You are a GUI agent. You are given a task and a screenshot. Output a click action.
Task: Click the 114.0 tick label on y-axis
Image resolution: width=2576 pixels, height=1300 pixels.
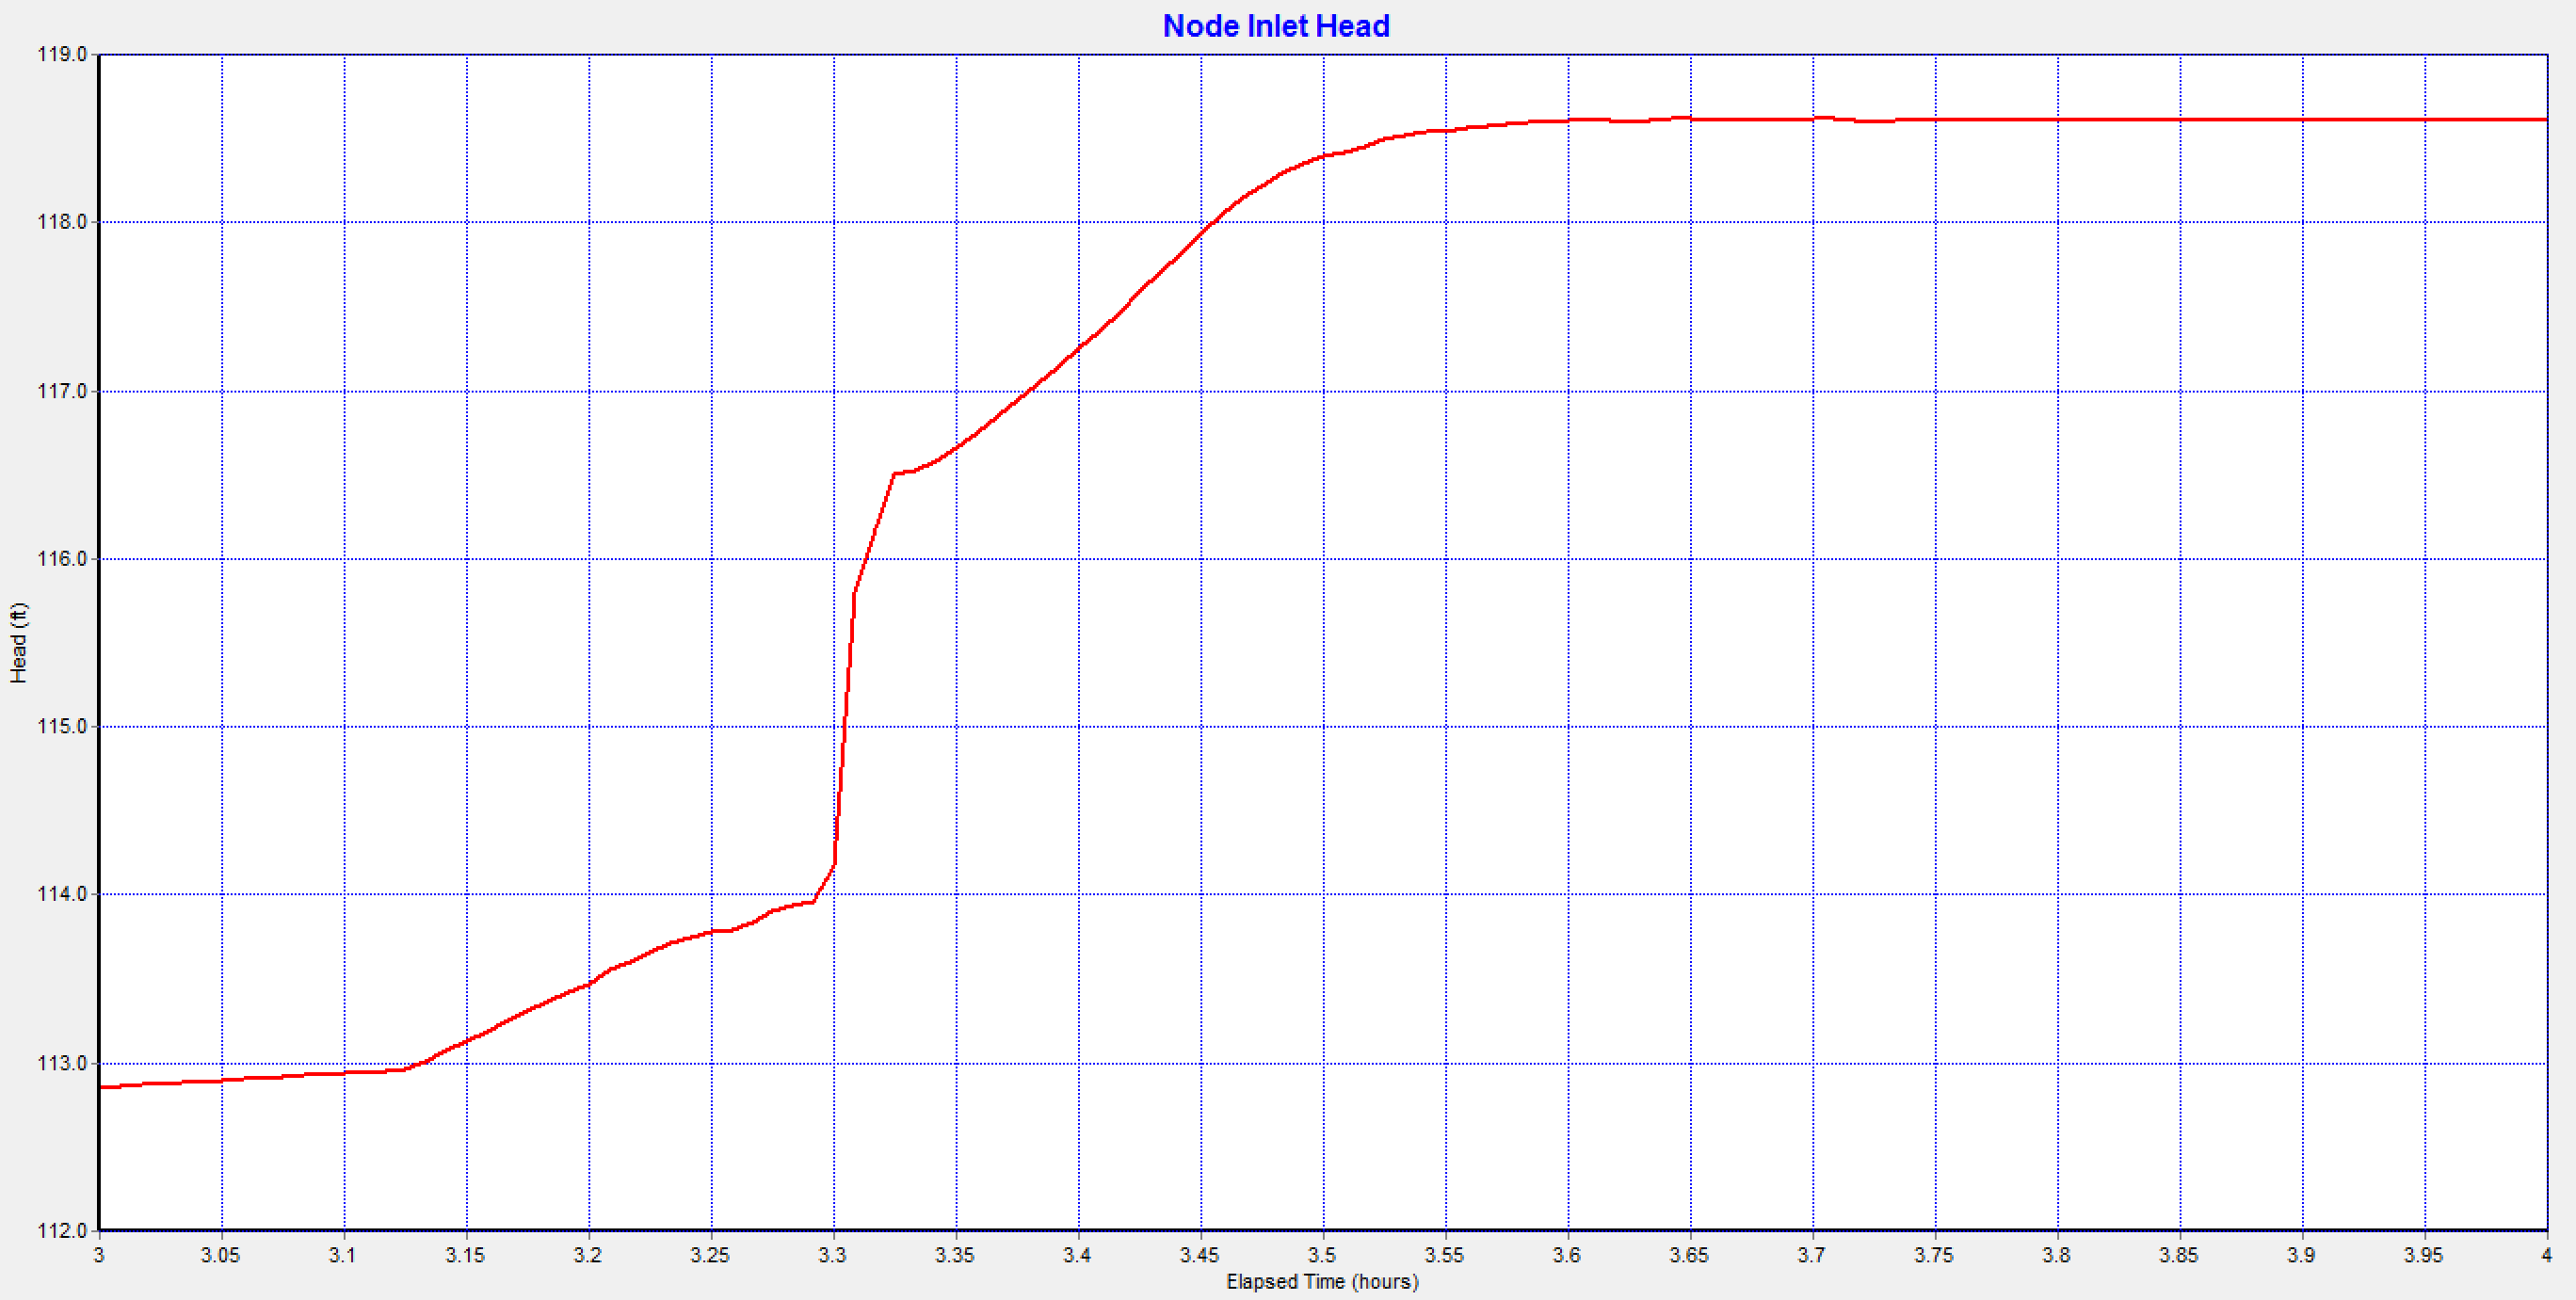click(x=62, y=894)
